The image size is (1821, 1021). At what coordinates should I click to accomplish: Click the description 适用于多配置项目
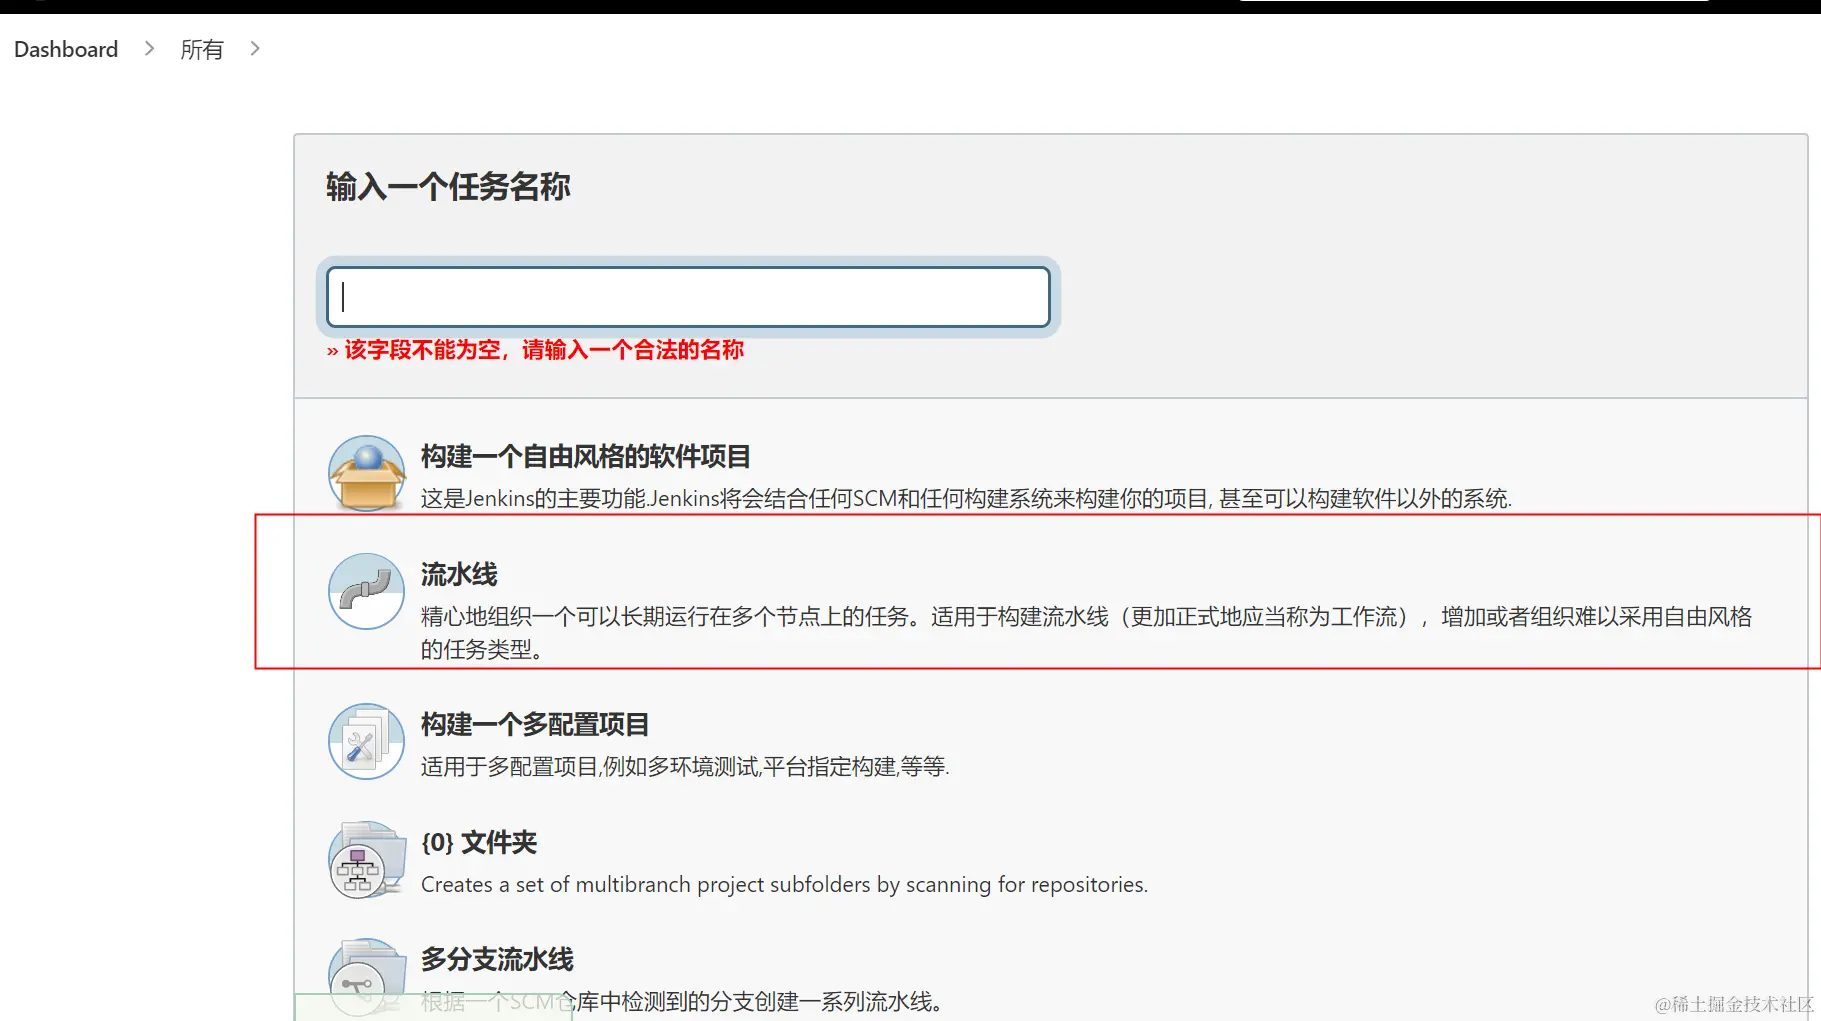coord(685,767)
